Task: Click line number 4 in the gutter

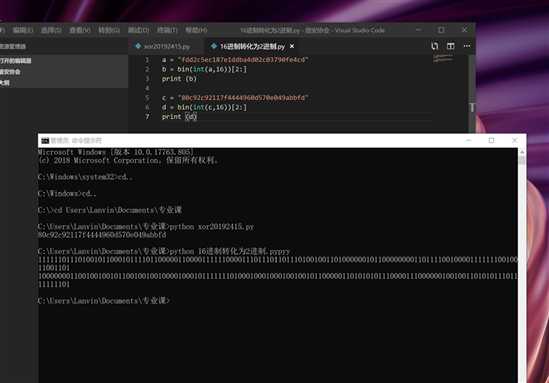Action: tap(147, 88)
